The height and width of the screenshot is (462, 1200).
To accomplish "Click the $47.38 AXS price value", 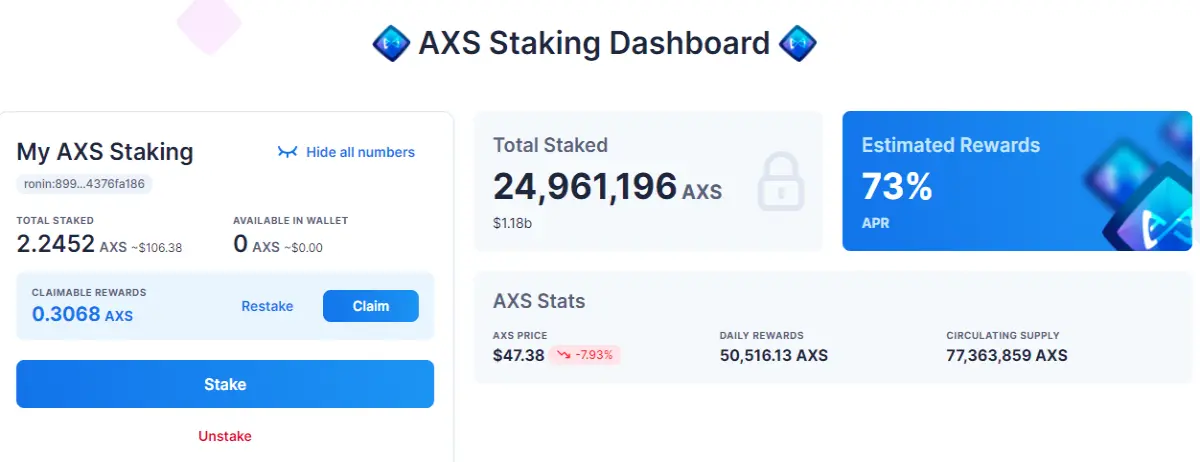I will tap(518, 355).
